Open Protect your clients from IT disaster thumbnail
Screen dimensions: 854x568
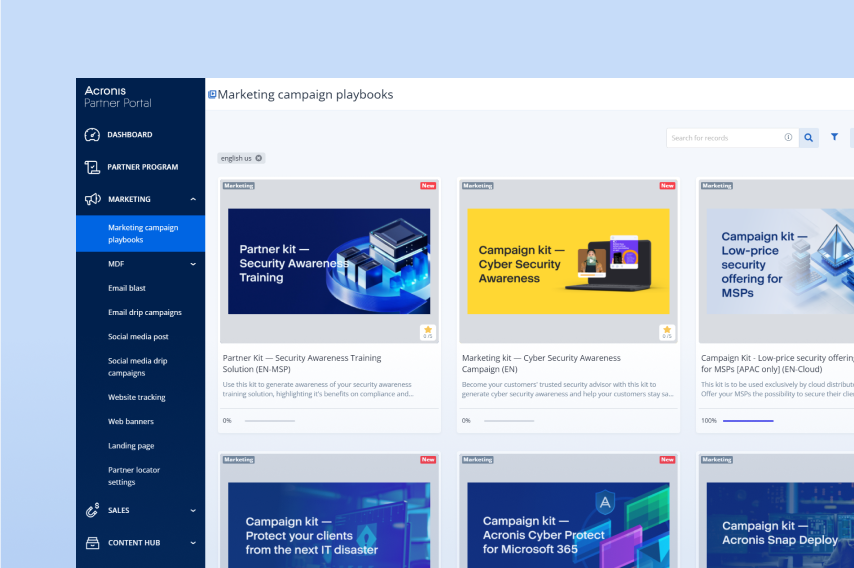pos(329,525)
